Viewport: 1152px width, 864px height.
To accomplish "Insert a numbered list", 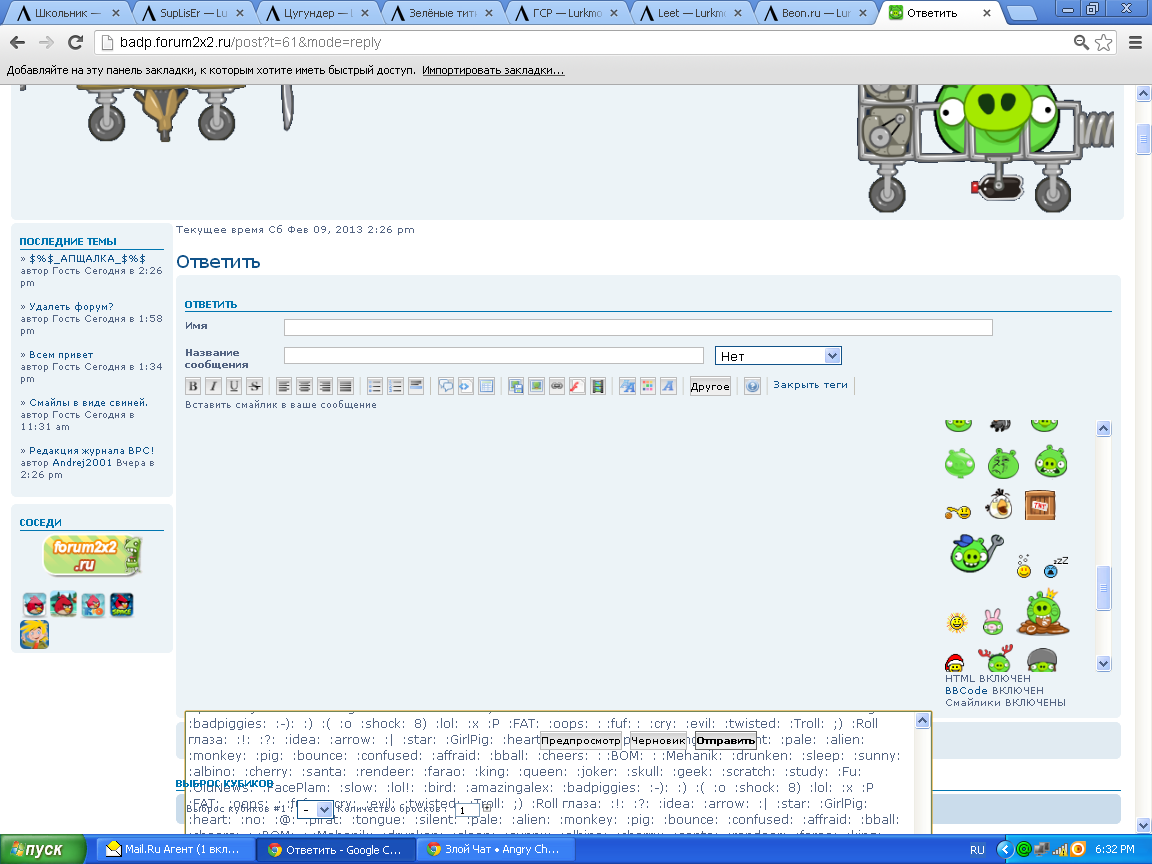I will point(396,386).
